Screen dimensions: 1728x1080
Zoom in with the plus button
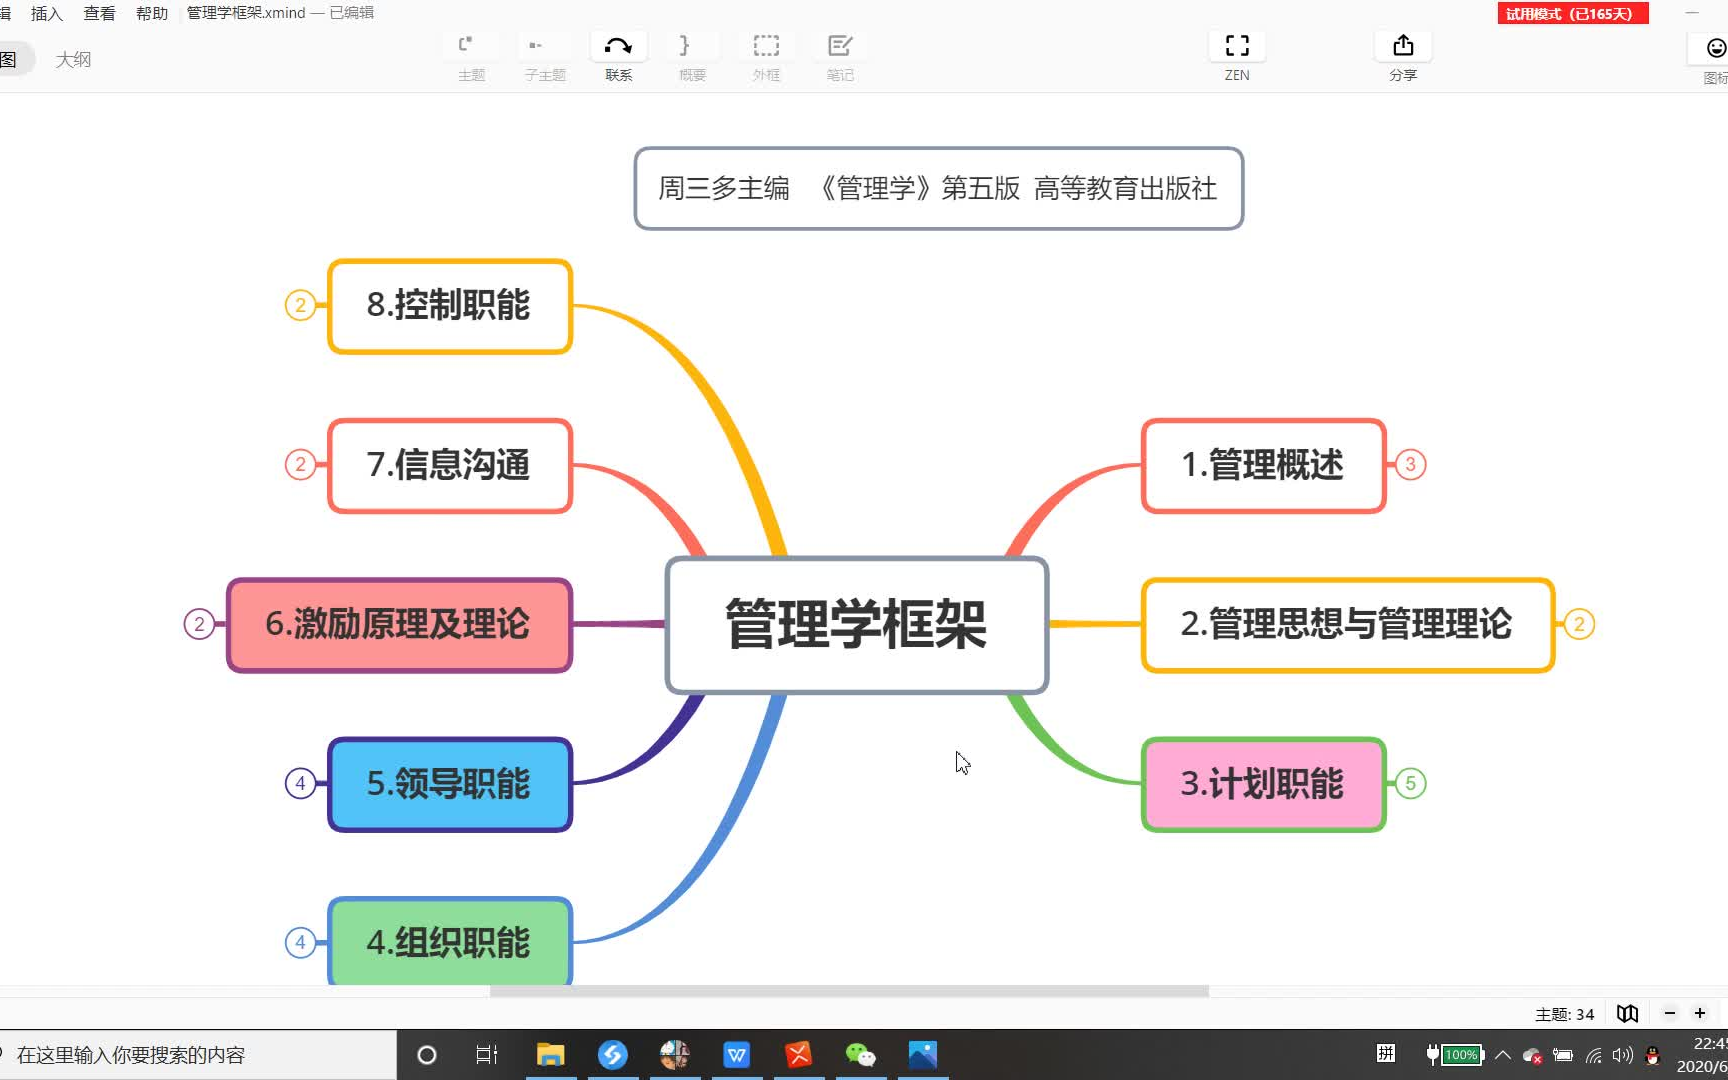(1700, 1013)
